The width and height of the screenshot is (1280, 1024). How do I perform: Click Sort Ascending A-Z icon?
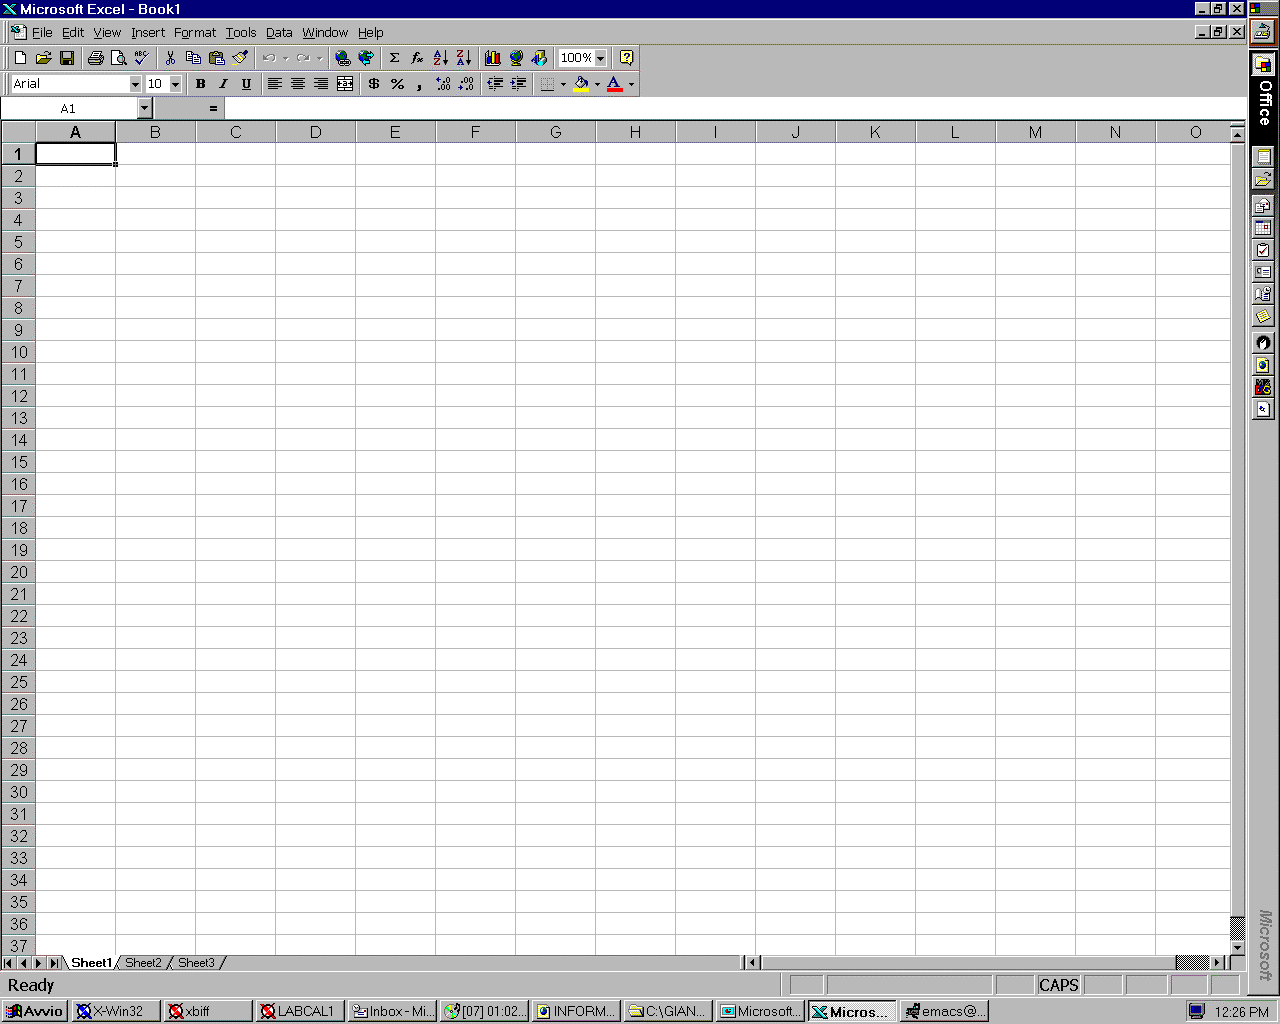point(441,58)
